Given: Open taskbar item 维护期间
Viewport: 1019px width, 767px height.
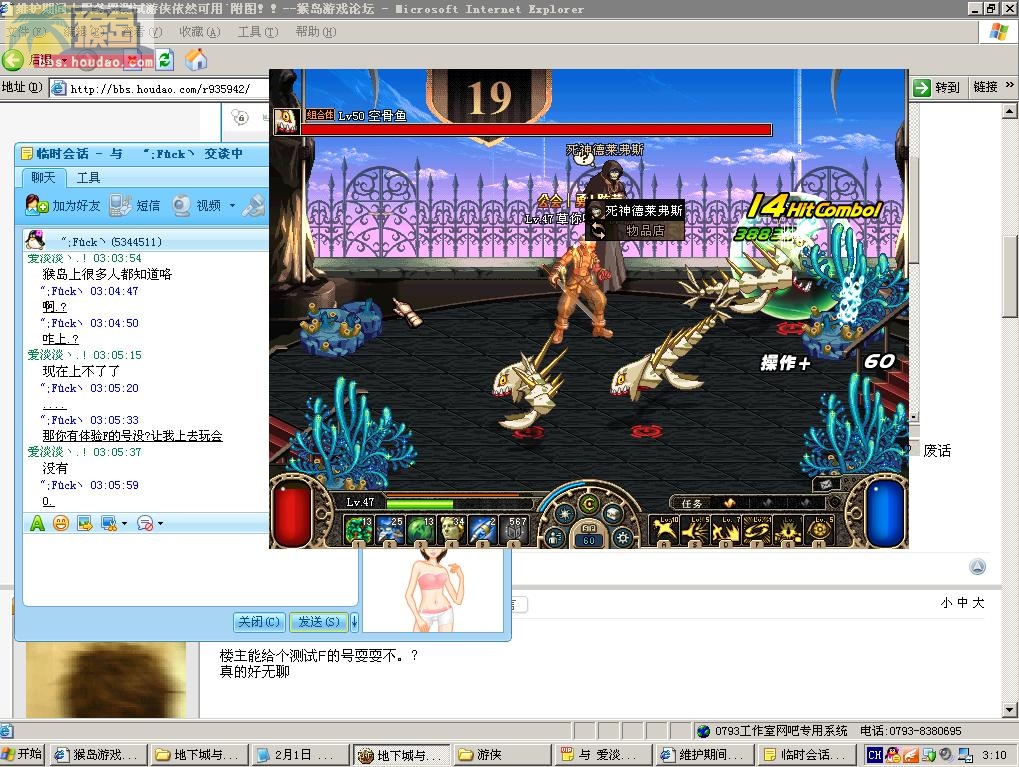Looking at the screenshot, I should click(704, 755).
